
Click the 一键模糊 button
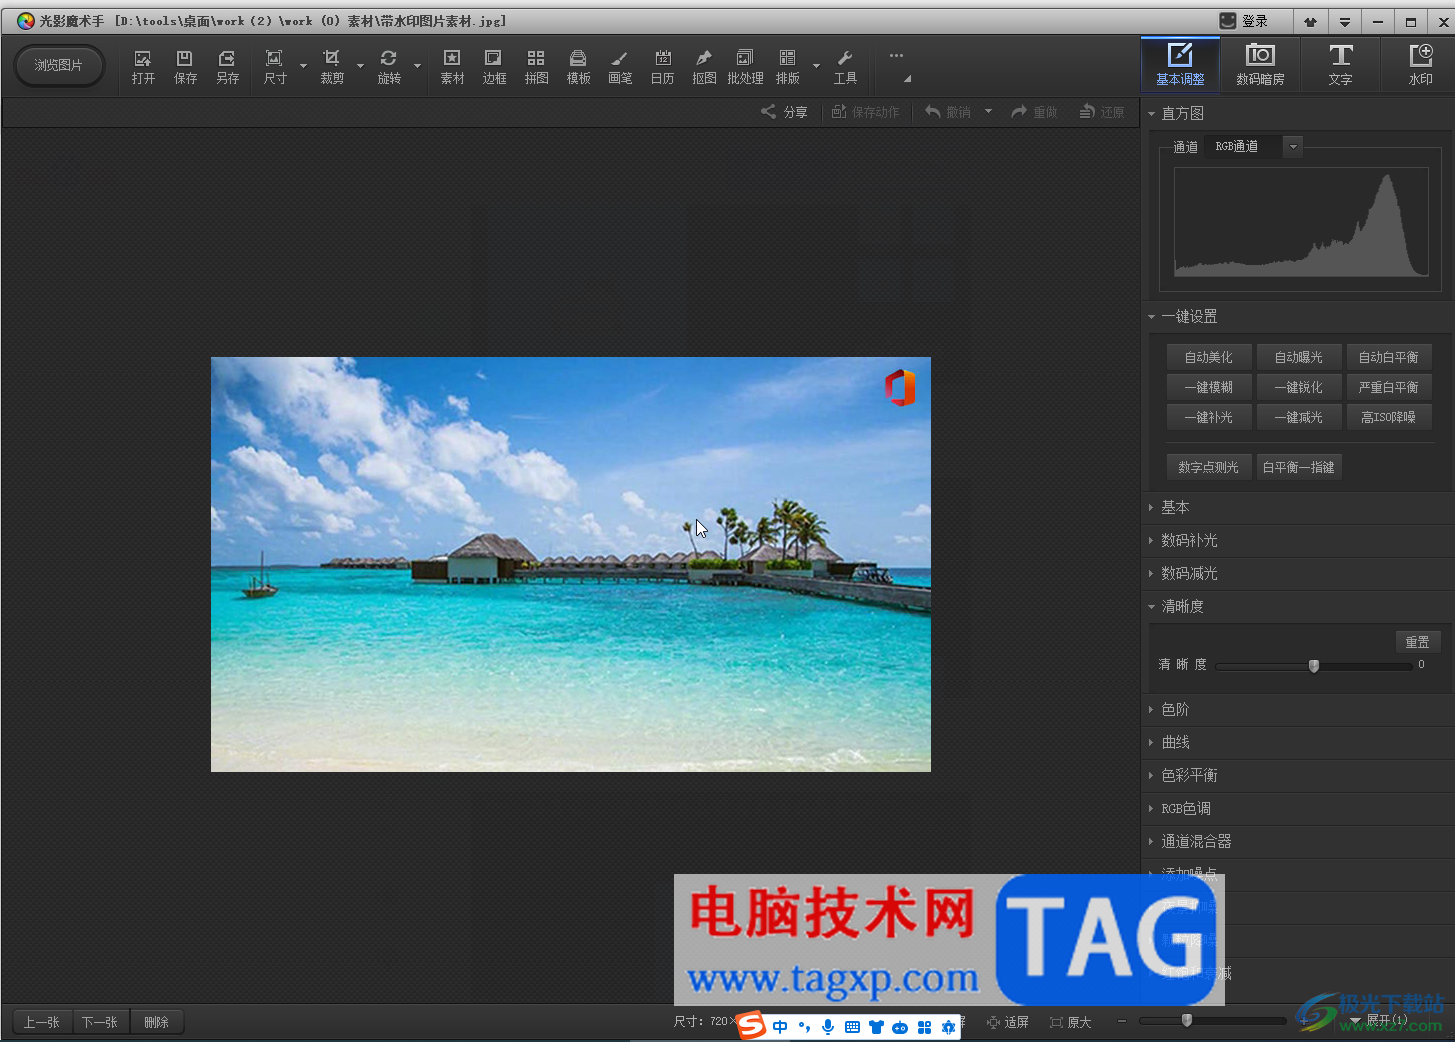1209,387
